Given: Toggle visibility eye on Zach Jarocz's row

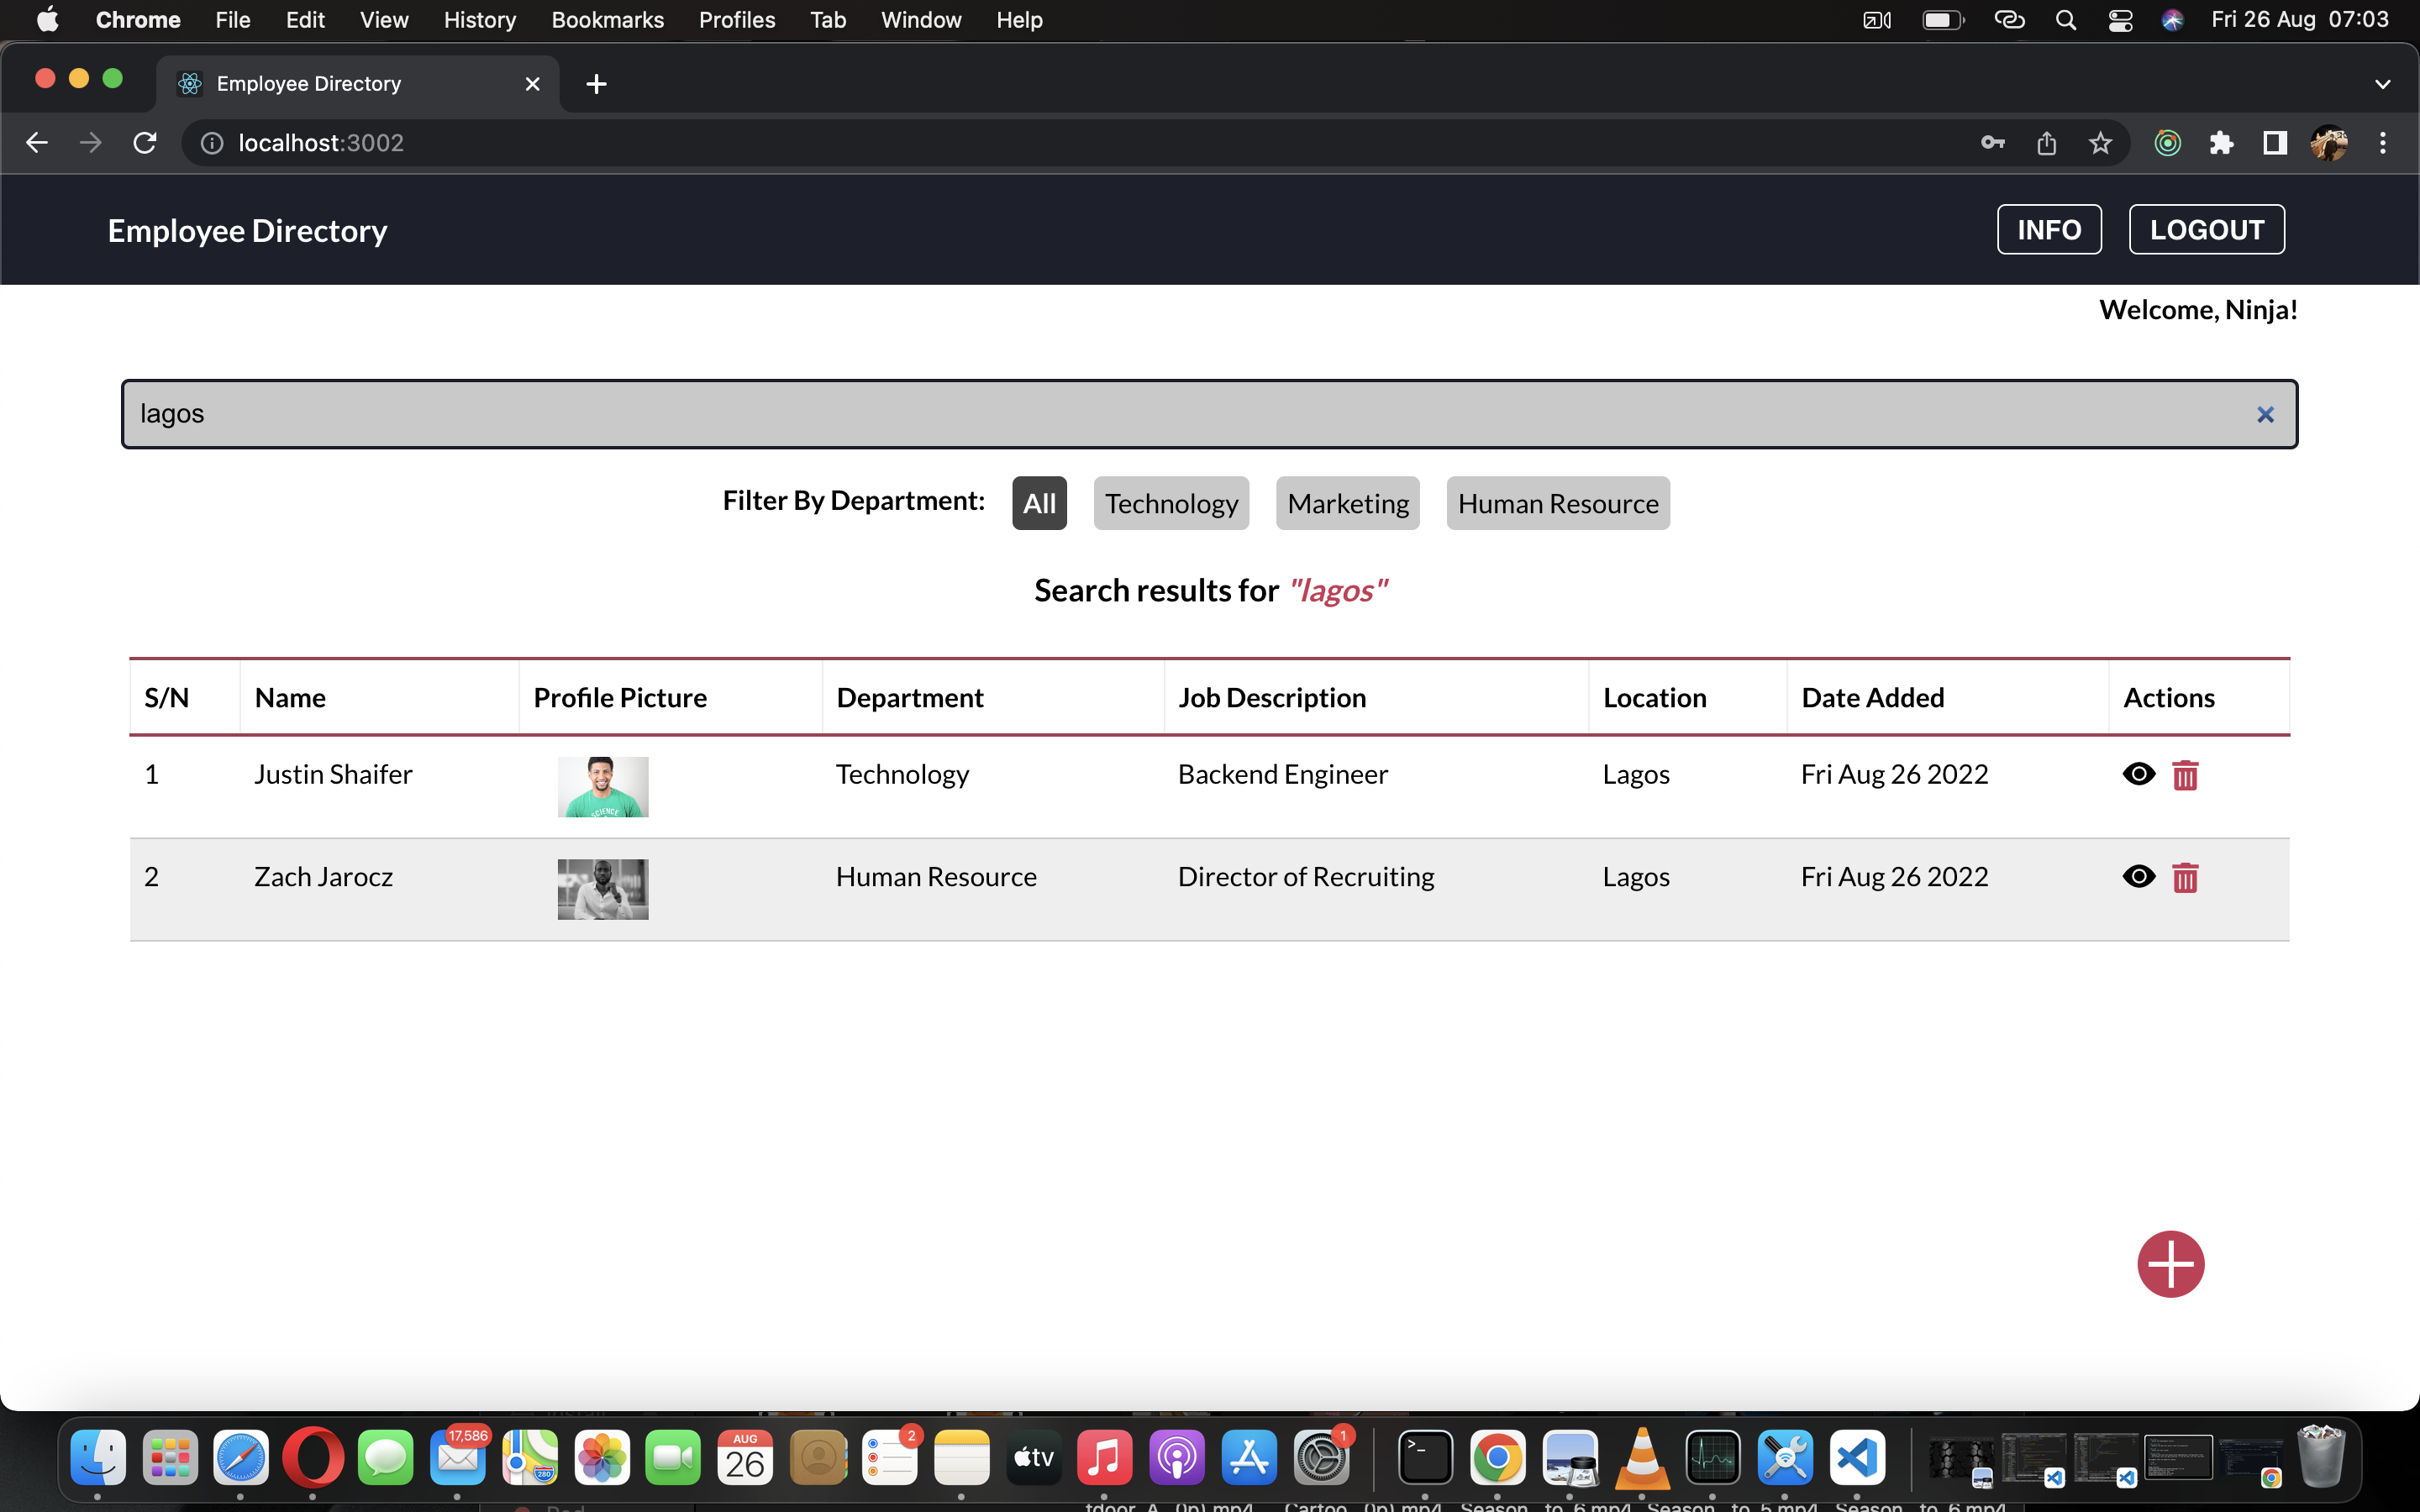Looking at the screenshot, I should [x=2139, y=876].
